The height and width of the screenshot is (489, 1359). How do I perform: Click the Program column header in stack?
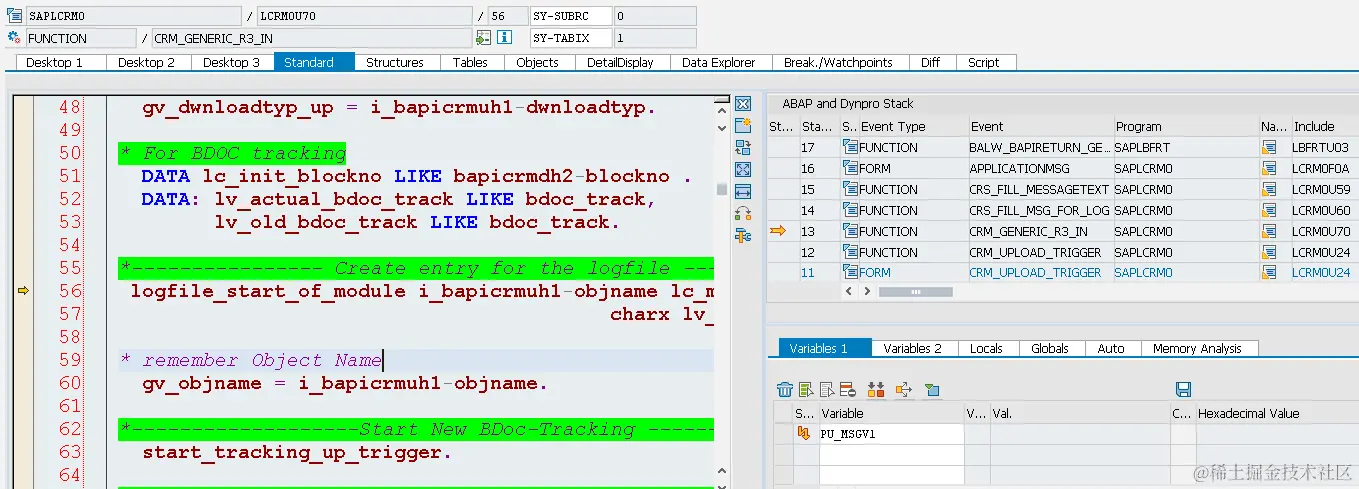pyautogui.click(x=1186, y=126)
